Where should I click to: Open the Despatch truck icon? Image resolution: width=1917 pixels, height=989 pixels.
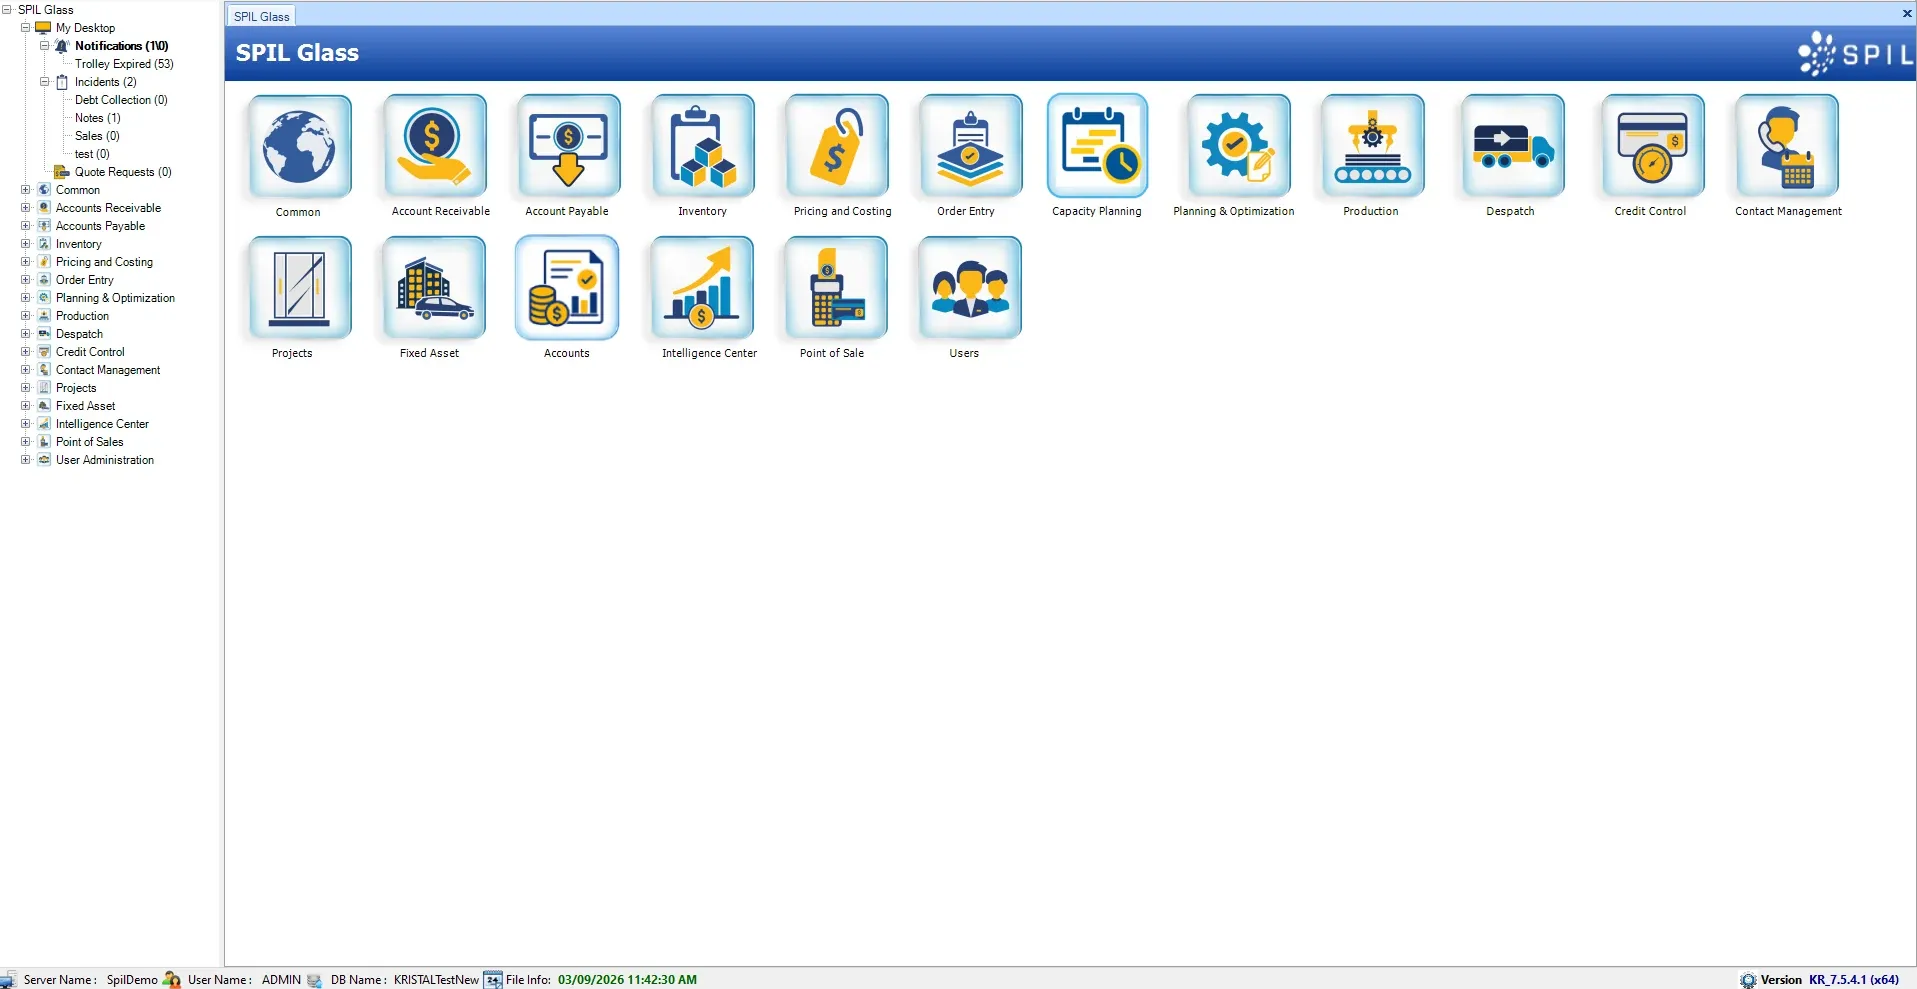[x=1512, y=146]
